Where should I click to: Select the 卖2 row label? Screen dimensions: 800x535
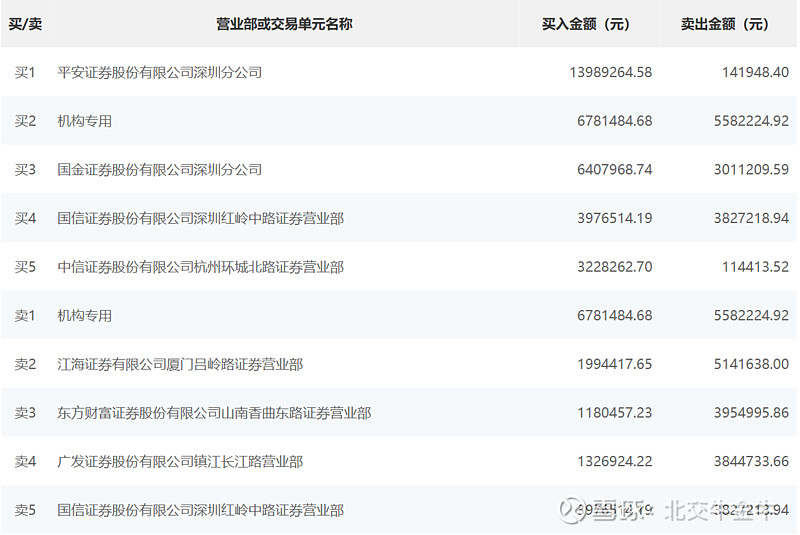click(x=25, y=364)
